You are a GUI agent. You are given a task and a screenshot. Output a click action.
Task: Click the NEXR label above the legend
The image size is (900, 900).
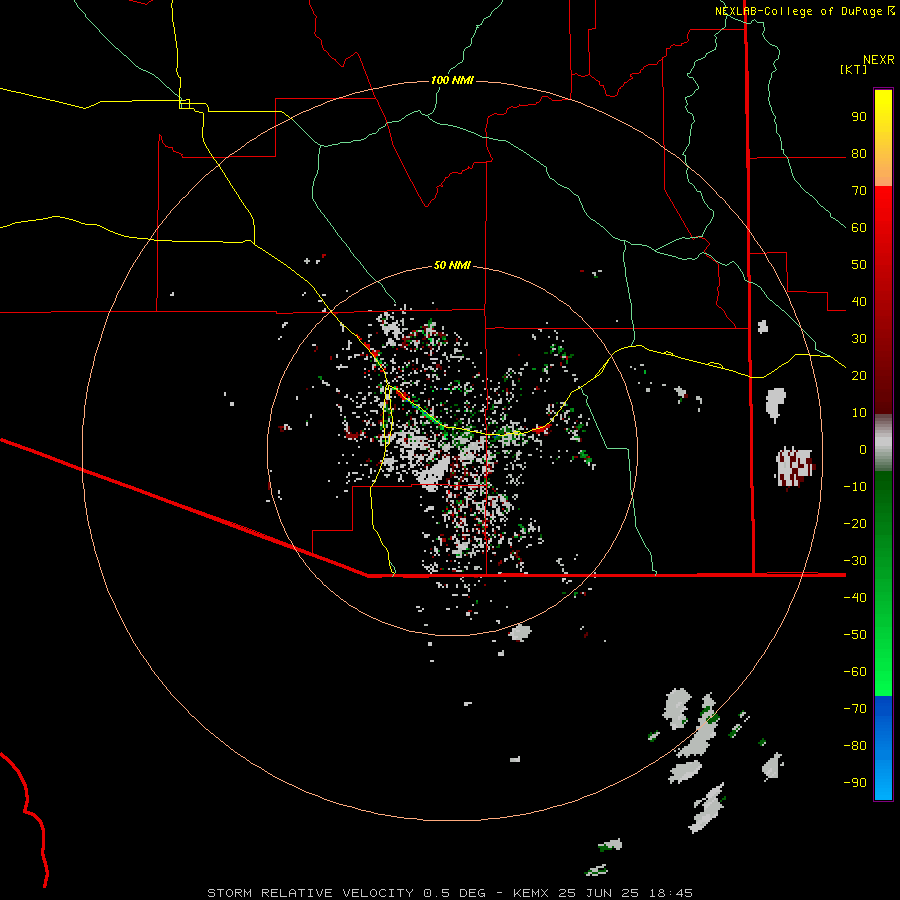(x=879, y=60)
